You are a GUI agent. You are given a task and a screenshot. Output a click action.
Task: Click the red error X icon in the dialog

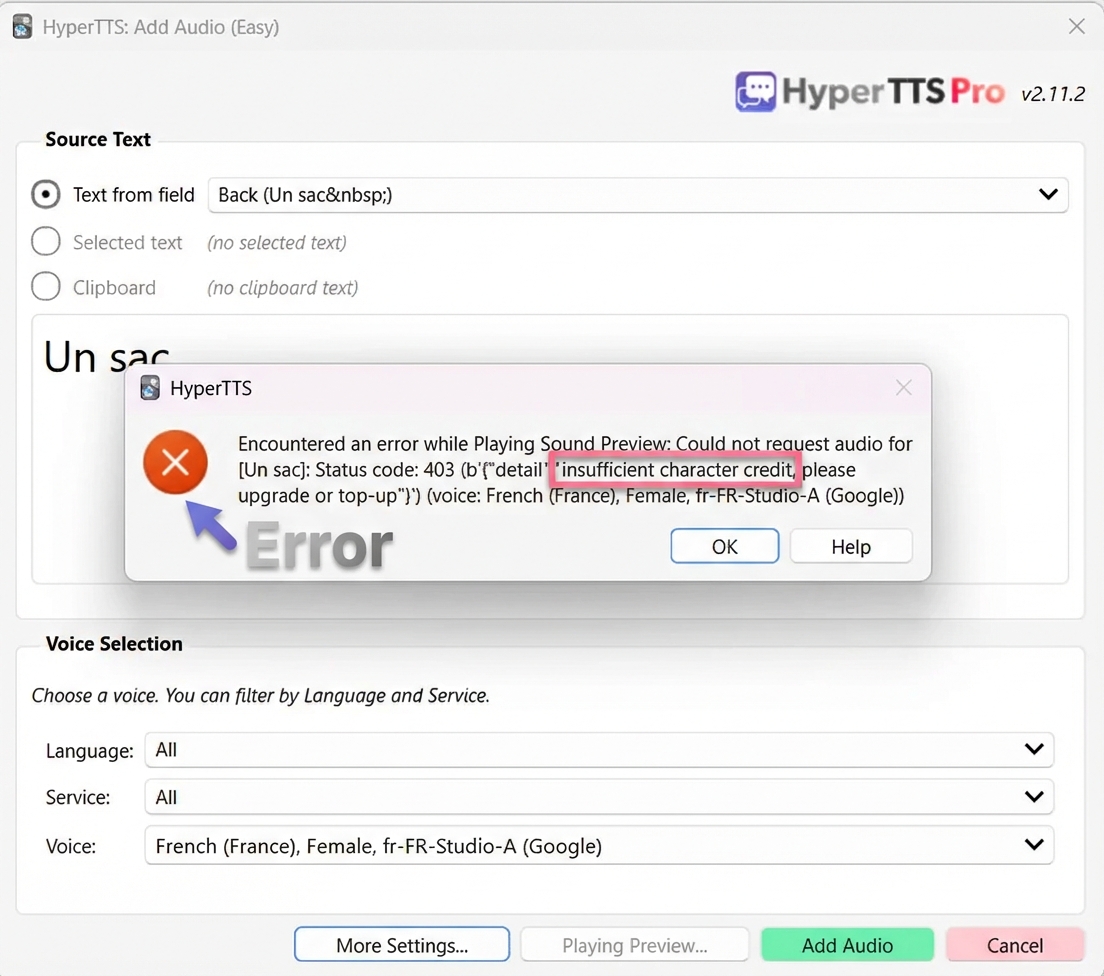click(175, 462)
